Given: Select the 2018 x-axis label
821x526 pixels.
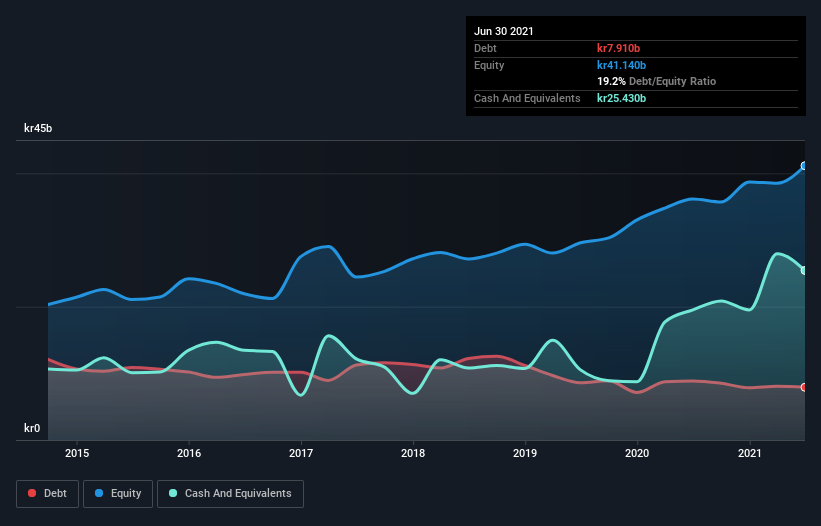Looking at the screenshot, I should click(413, 453).
